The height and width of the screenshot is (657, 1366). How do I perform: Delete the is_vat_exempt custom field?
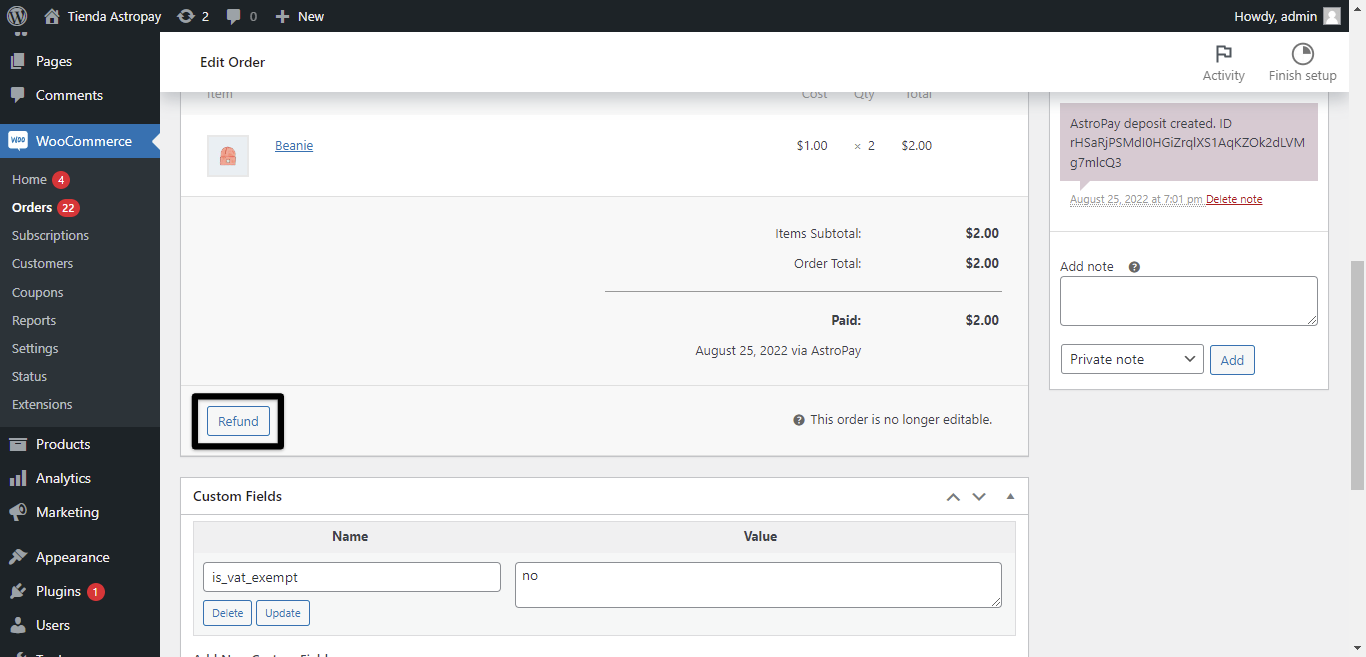tap(227, 613)
